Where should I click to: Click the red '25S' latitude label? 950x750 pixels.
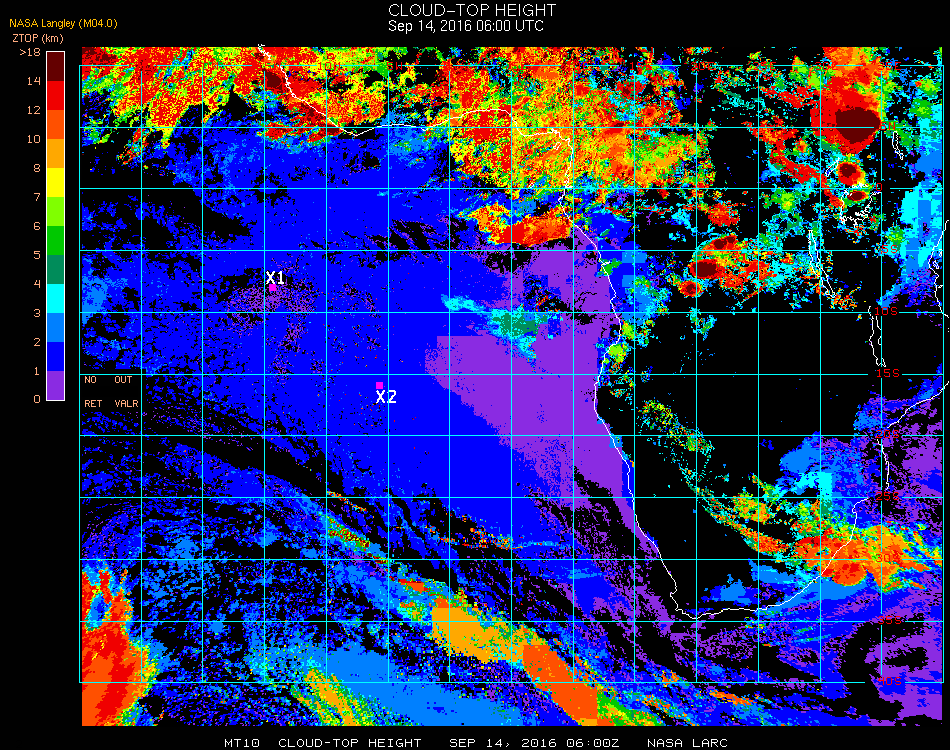[888, 497]
